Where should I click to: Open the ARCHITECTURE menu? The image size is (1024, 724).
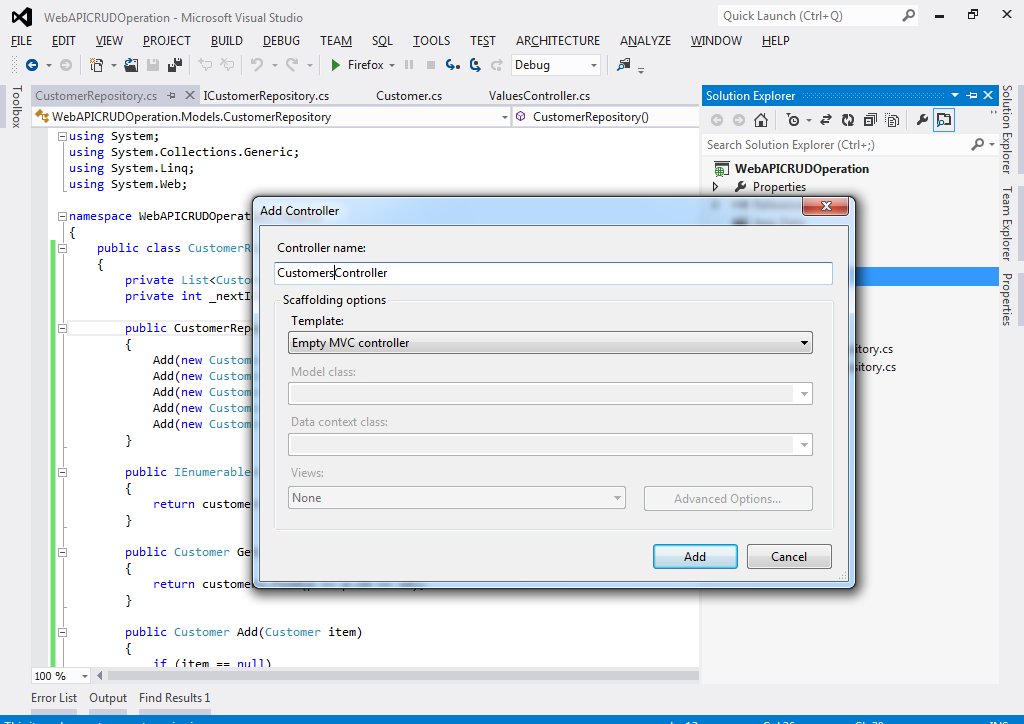557,41
